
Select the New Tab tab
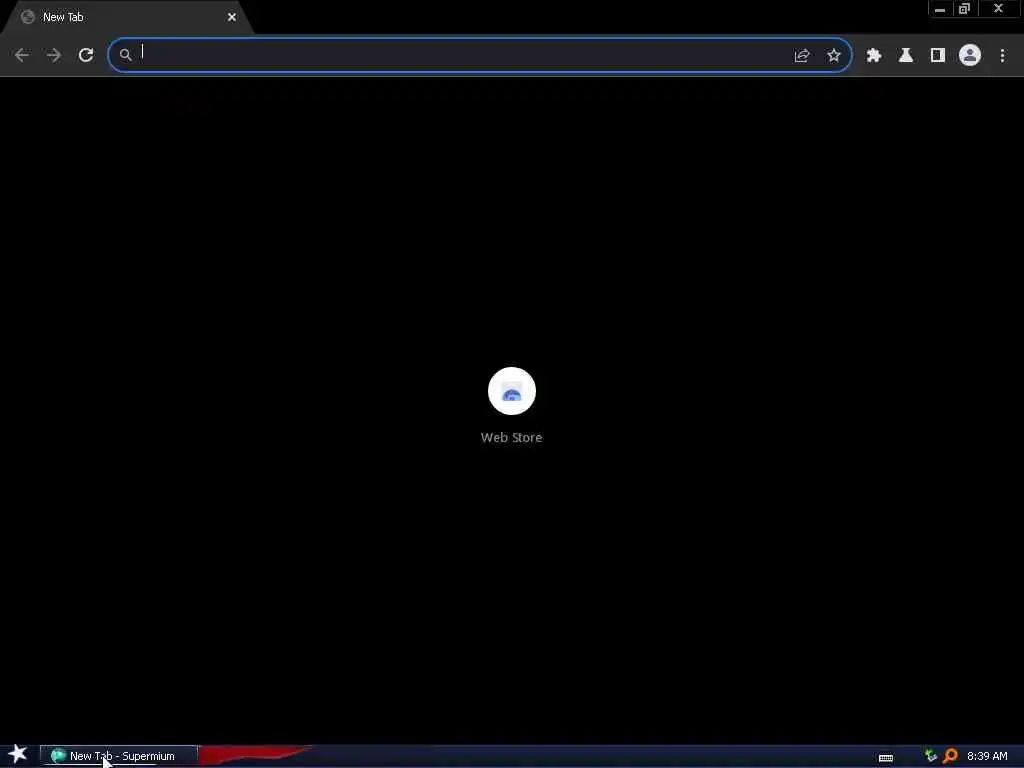tap(127, 18)
